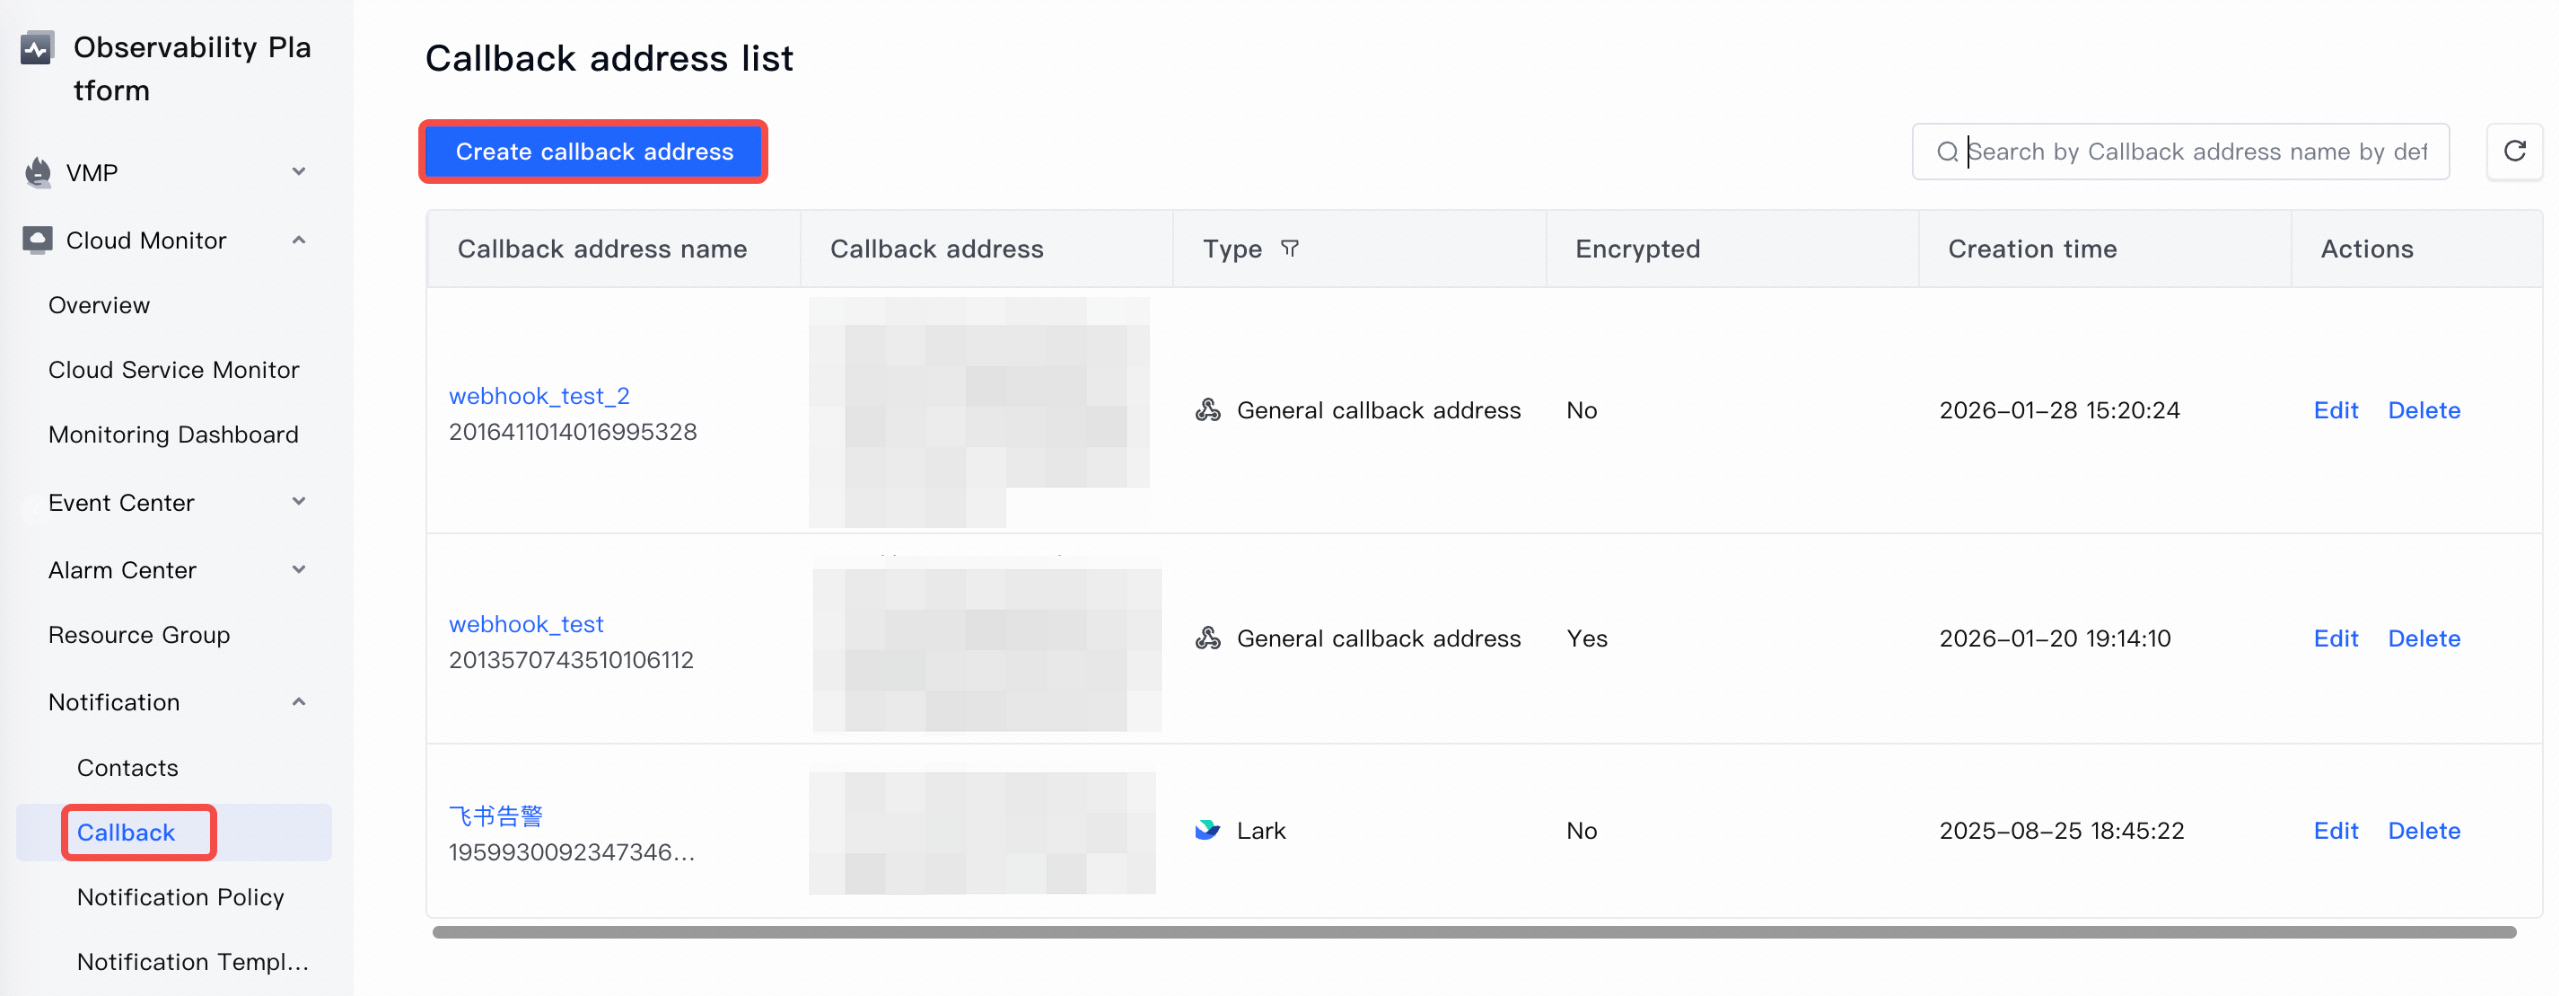Collapse the Notification submenu chevron
2559x996 pixels.
coord(298,702)
